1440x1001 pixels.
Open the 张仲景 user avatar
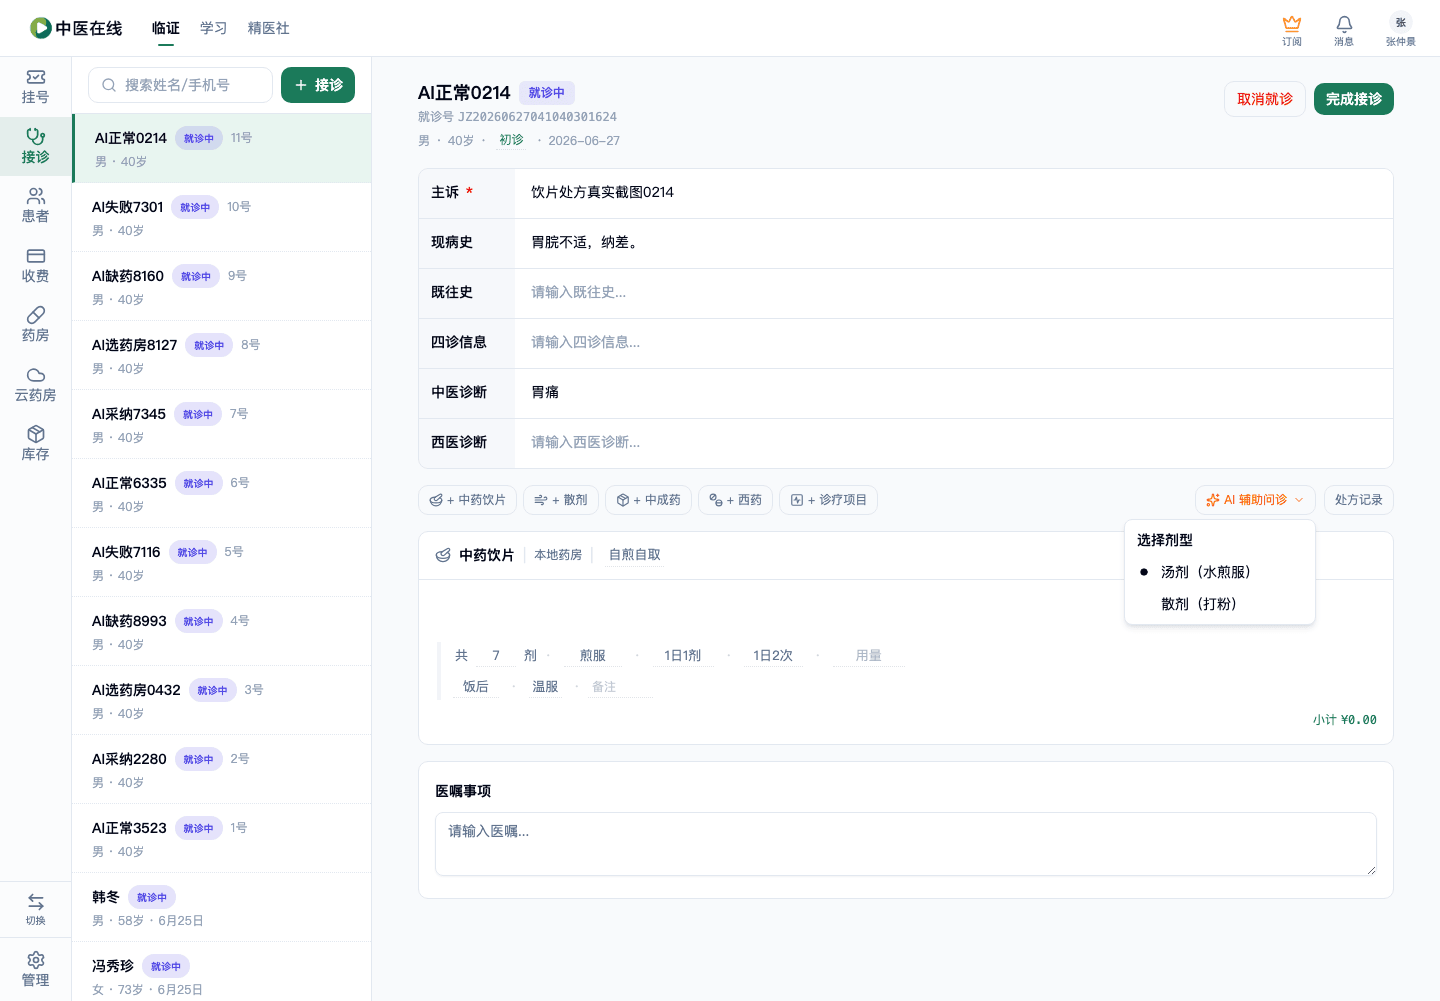pos(1400,30)
